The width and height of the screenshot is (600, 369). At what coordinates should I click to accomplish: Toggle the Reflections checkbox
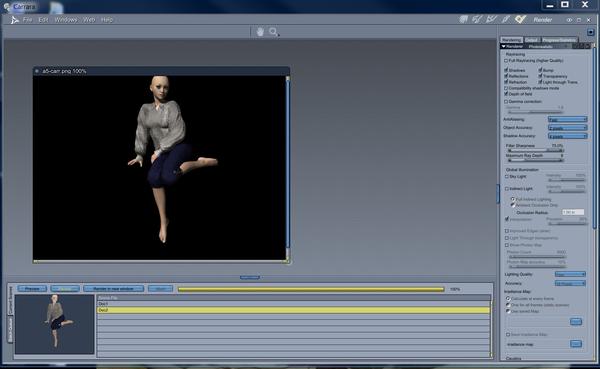pyautogui.click(x=506, y=76)
